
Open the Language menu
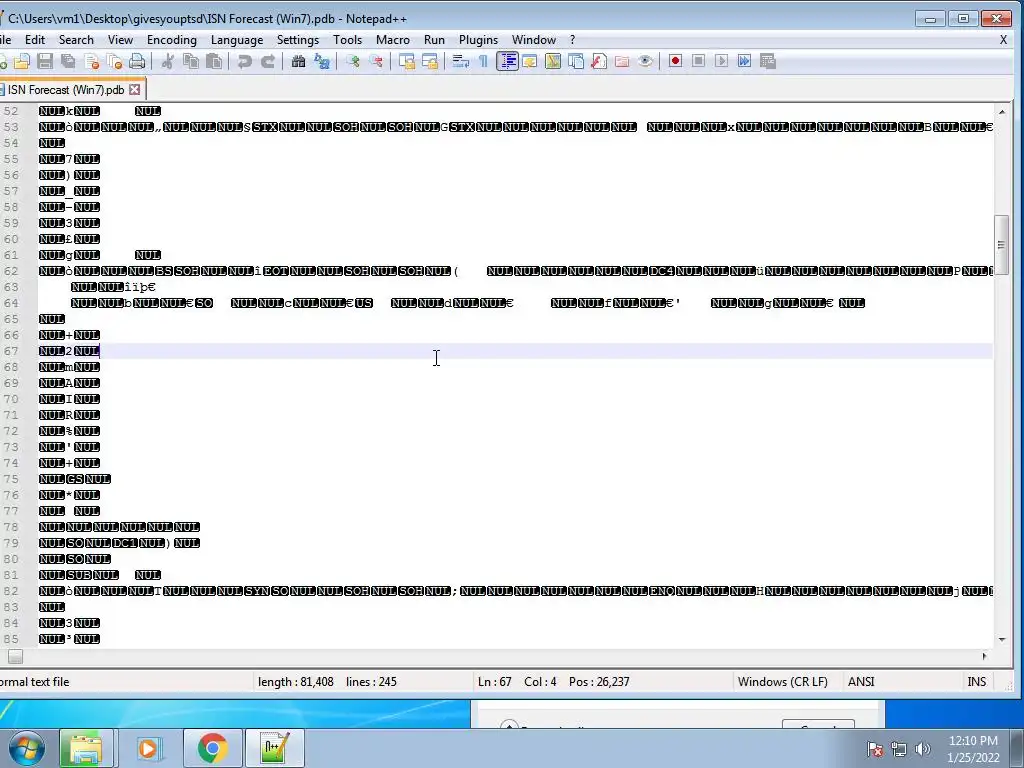[x=237, y=40]
